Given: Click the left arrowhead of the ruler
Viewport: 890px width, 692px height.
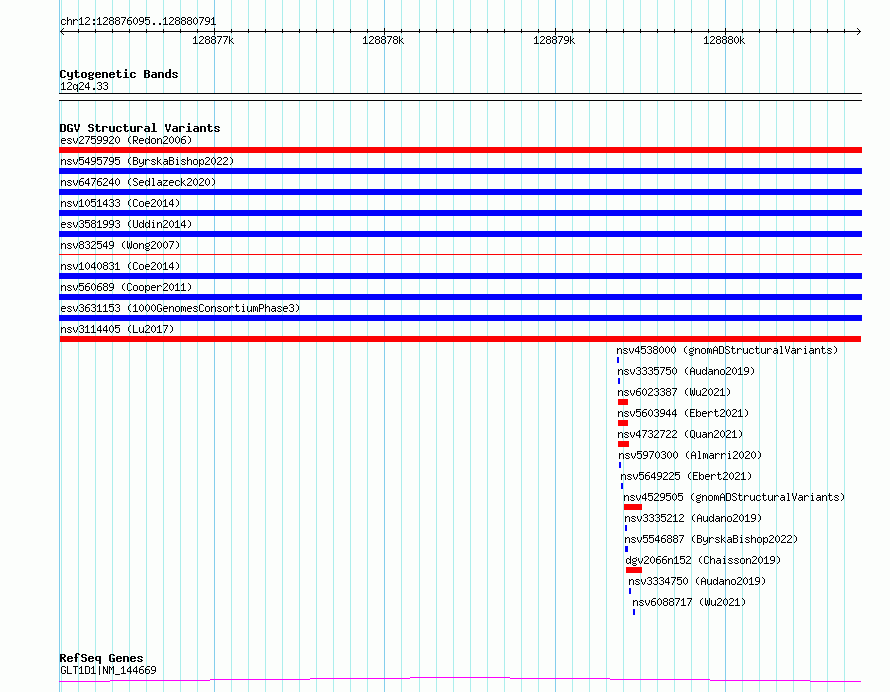Looking at the screenshot, I should [62, 32].
